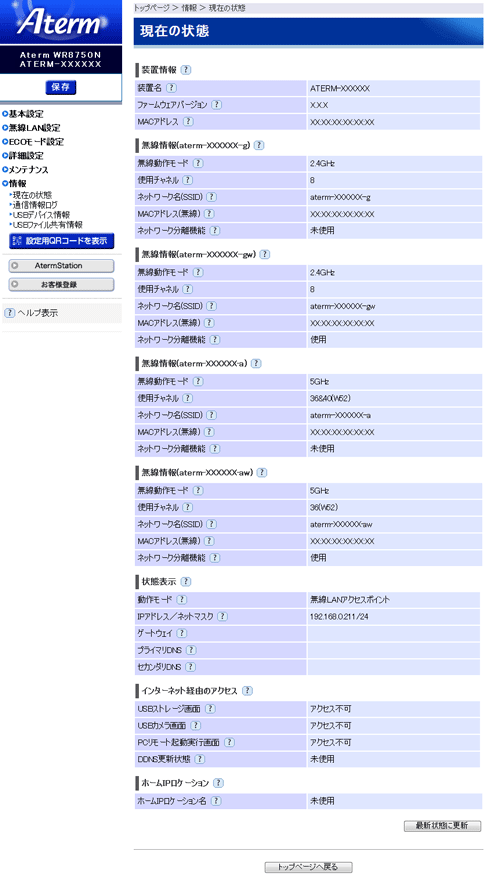Click 現在の状態 page title banner
The width and height of the screenshot is (500, 875).
click(x=309, y=31)
